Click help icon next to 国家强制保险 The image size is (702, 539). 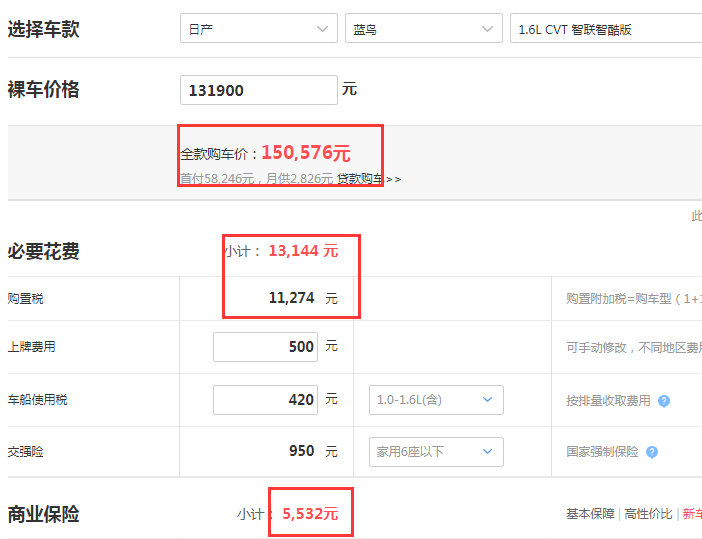[652, 452]
